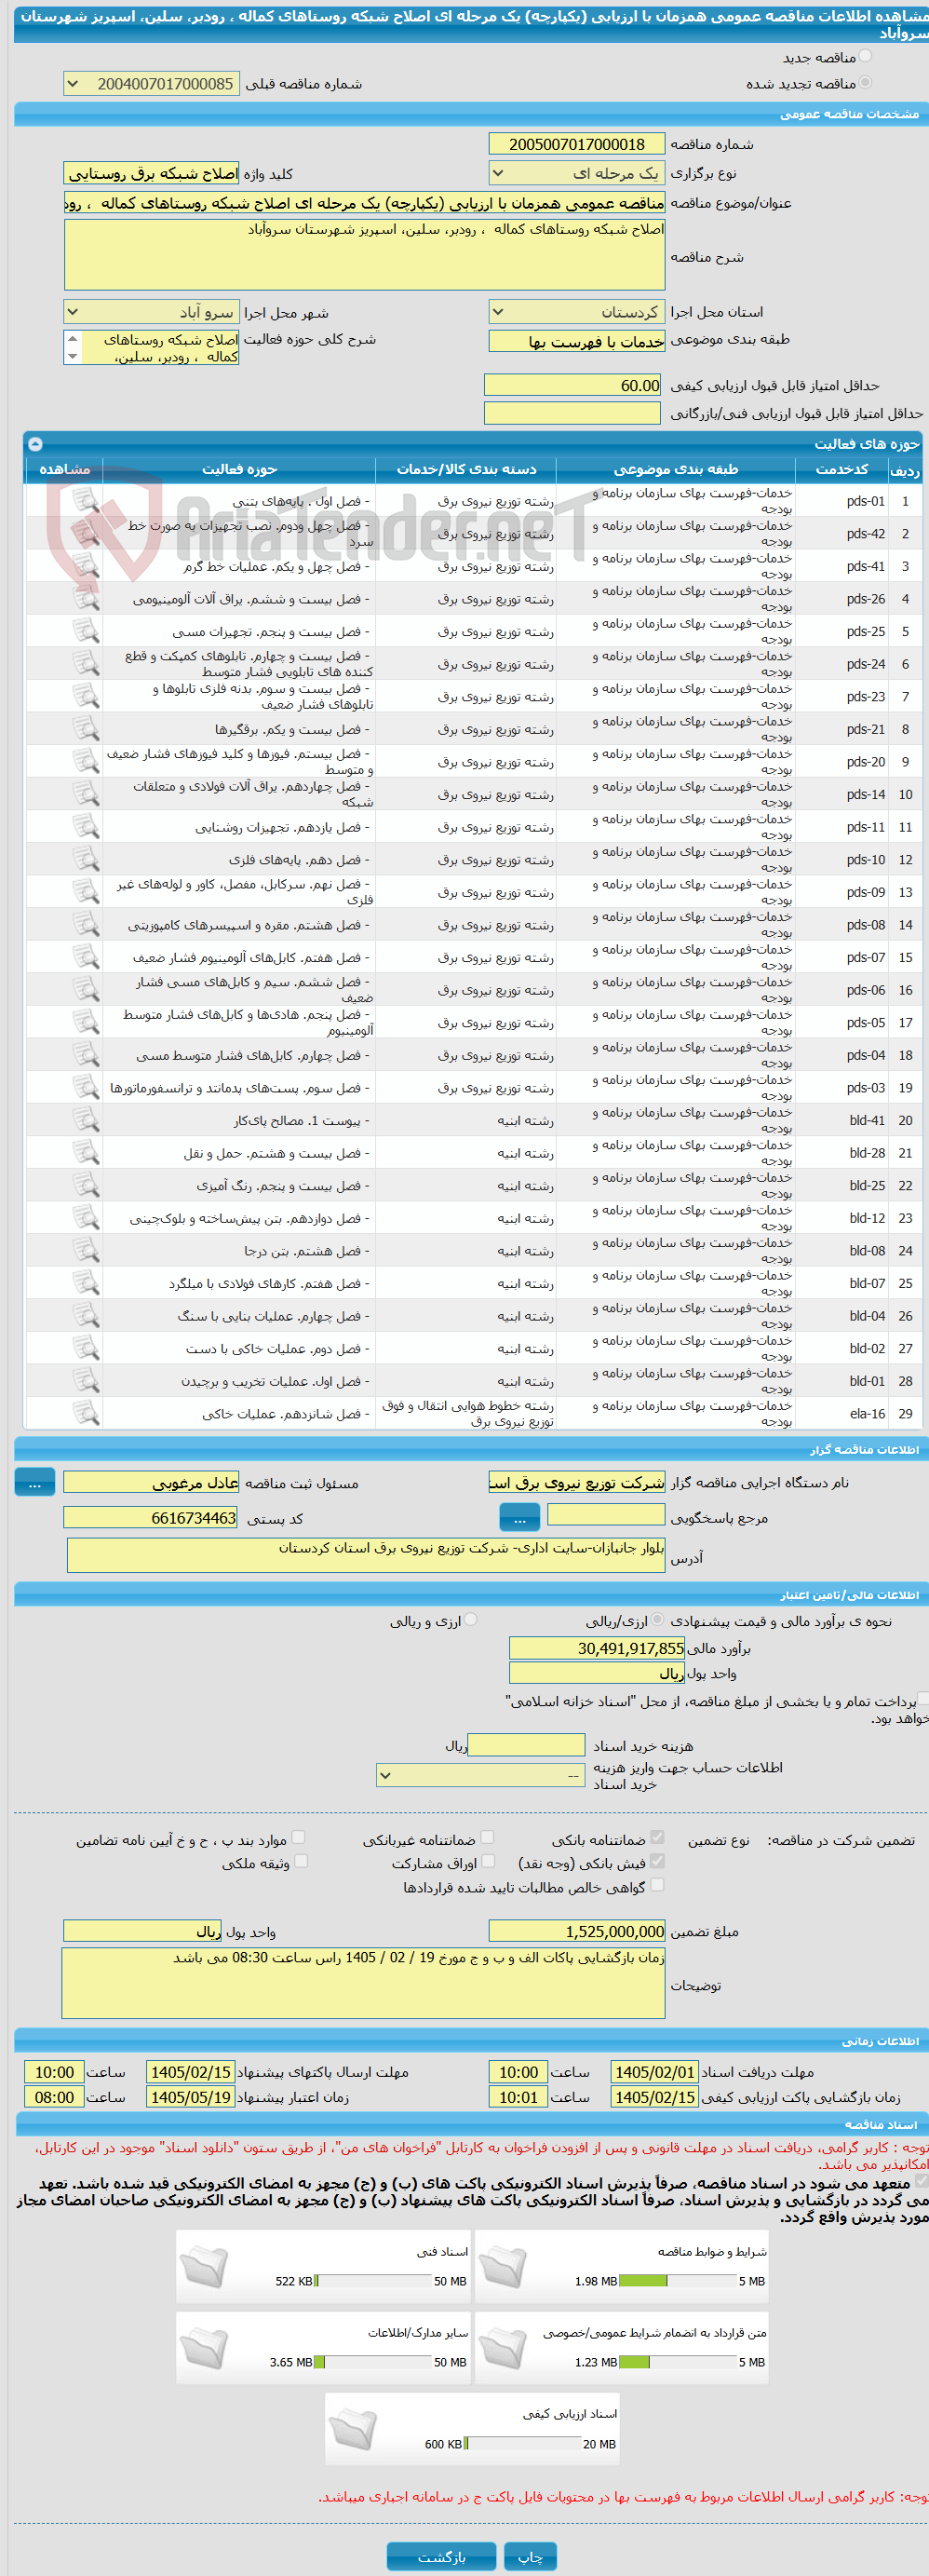The image size is (929, 2576).
Task: Click the برآورد مالی amount field
Action: [x=597, y=1647]
